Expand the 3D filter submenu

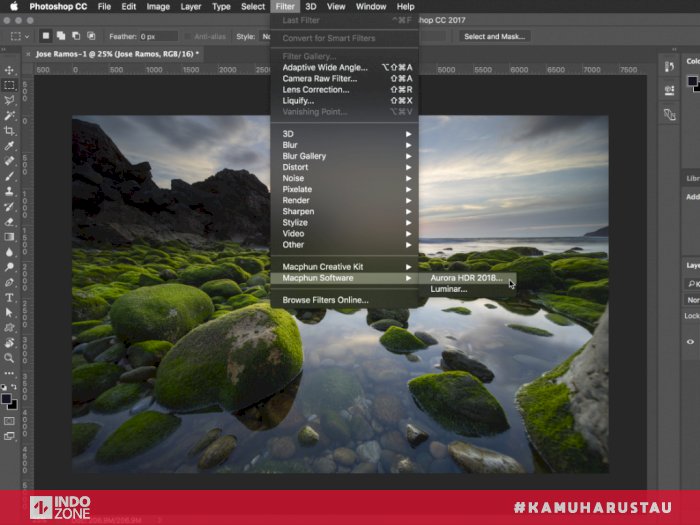[345, 134]
